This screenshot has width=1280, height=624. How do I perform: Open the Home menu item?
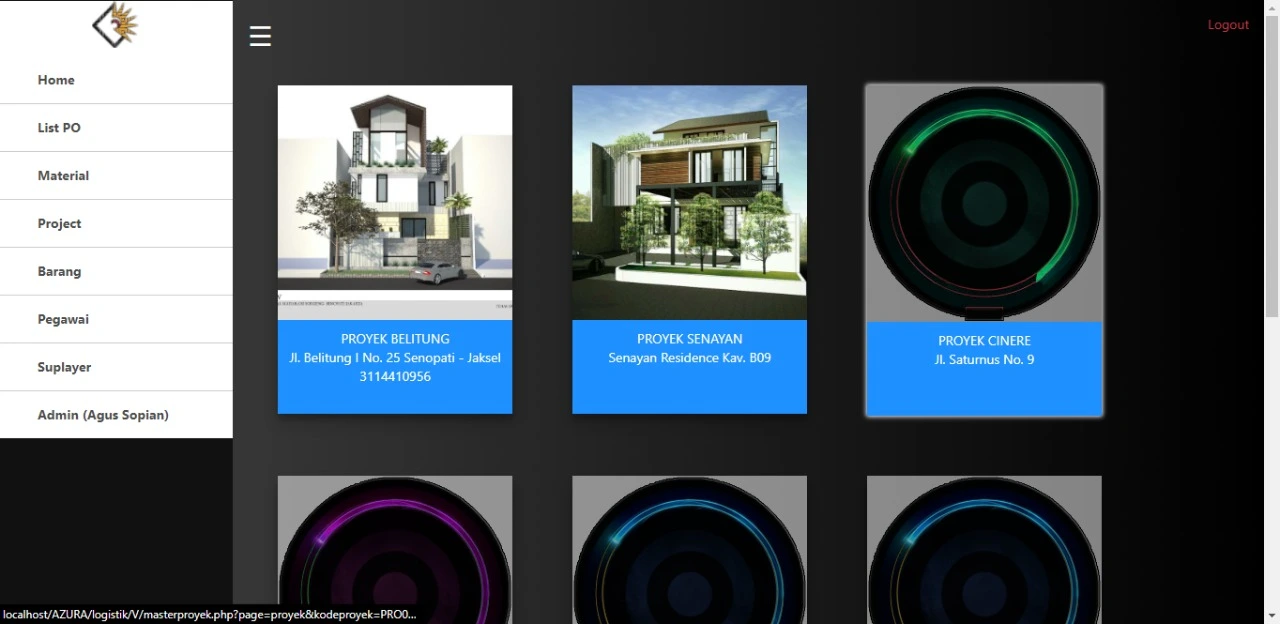tap(56, 80)
